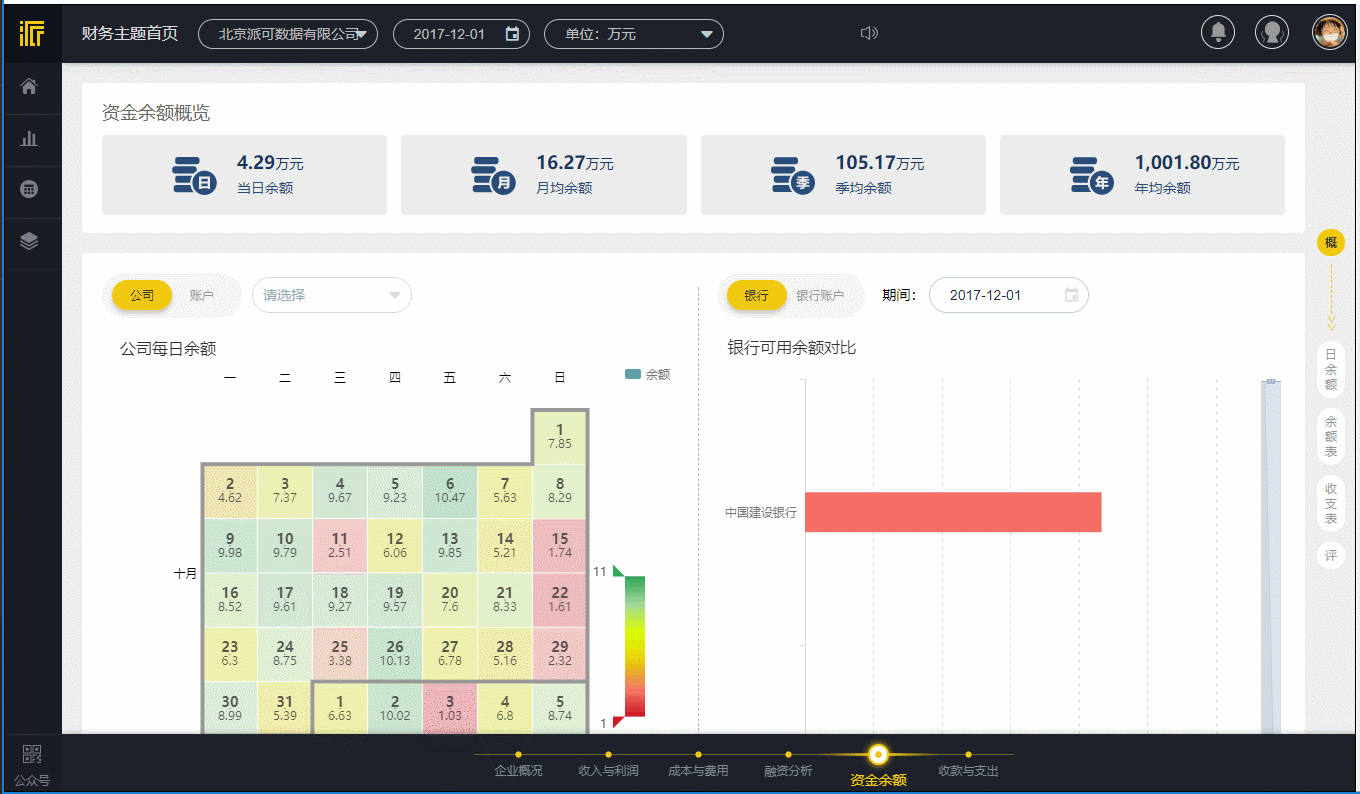Open the 期间 date picker showing 2017-12-01

1008,295
